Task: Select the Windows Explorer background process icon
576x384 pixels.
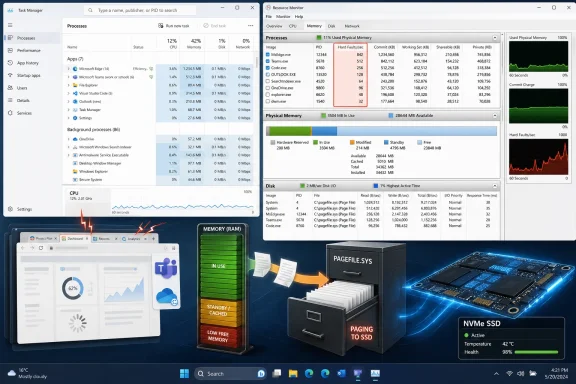Action: tap(75, 172)
